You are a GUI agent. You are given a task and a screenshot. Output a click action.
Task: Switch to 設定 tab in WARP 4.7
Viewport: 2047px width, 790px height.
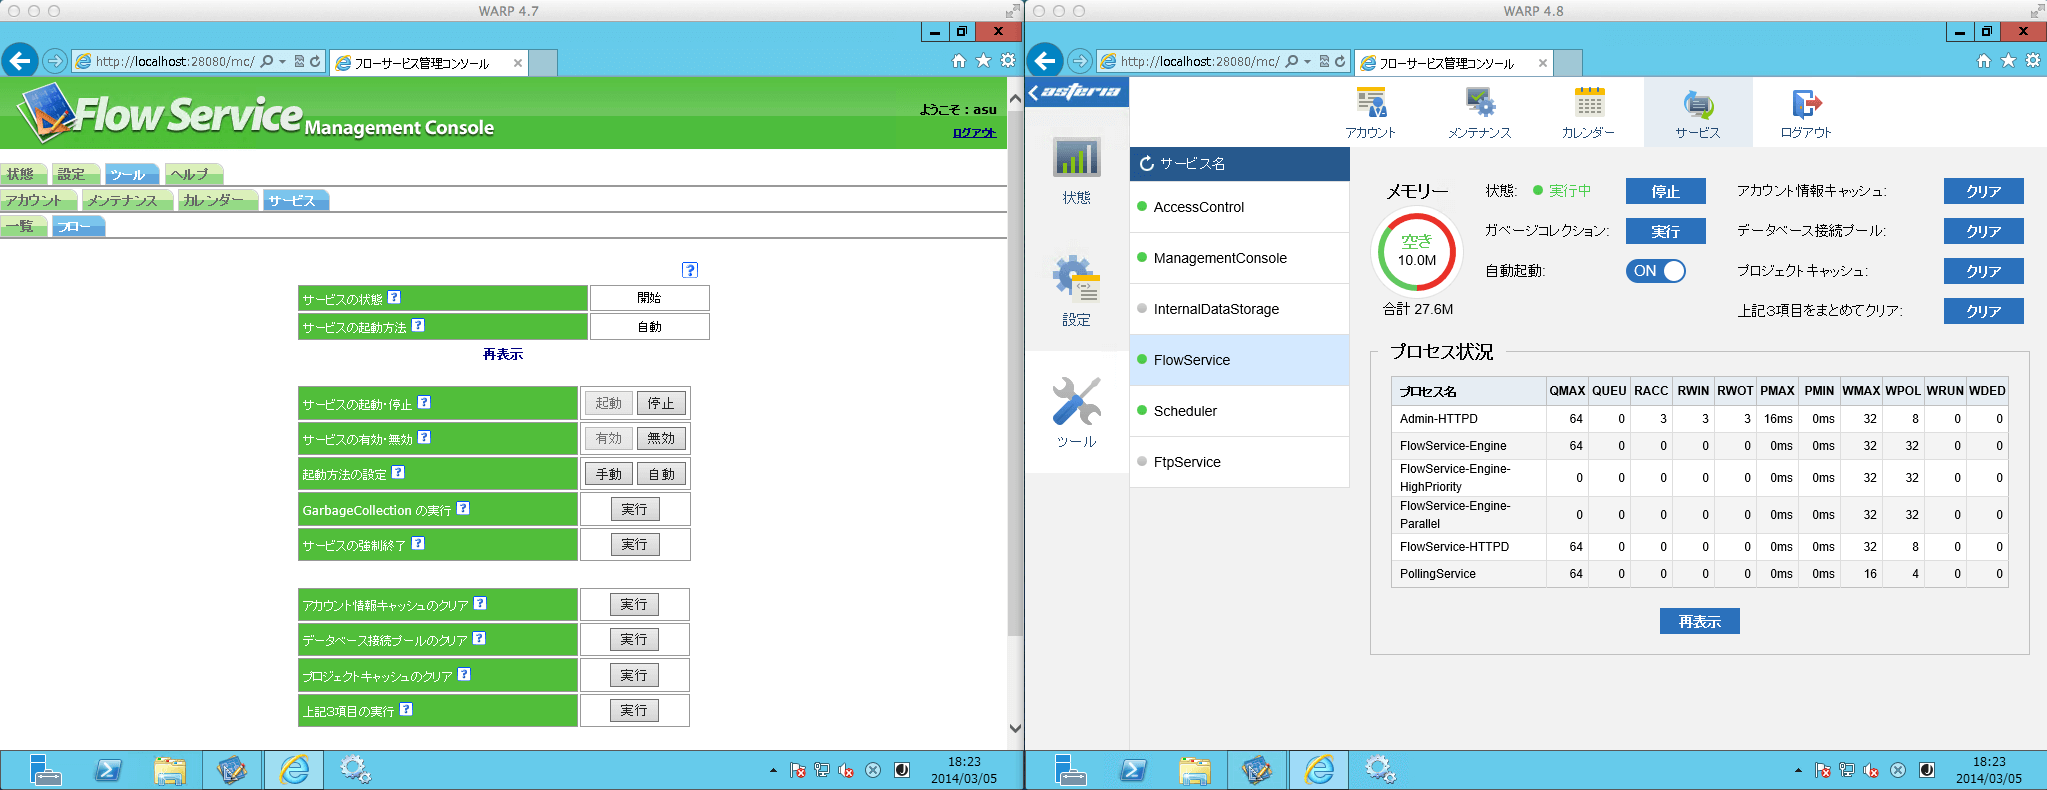pos(73,174)
